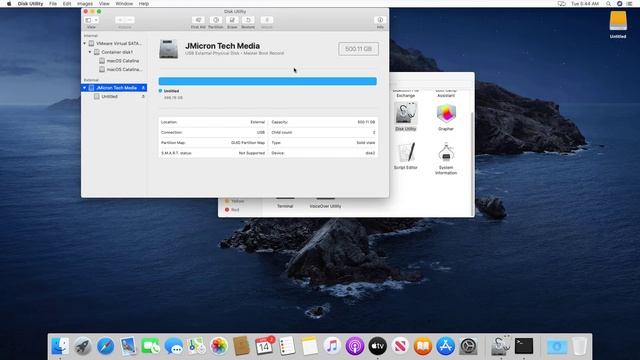640x360 pixels.
Task: Open the Images menu
Action: tap(85, 4)
